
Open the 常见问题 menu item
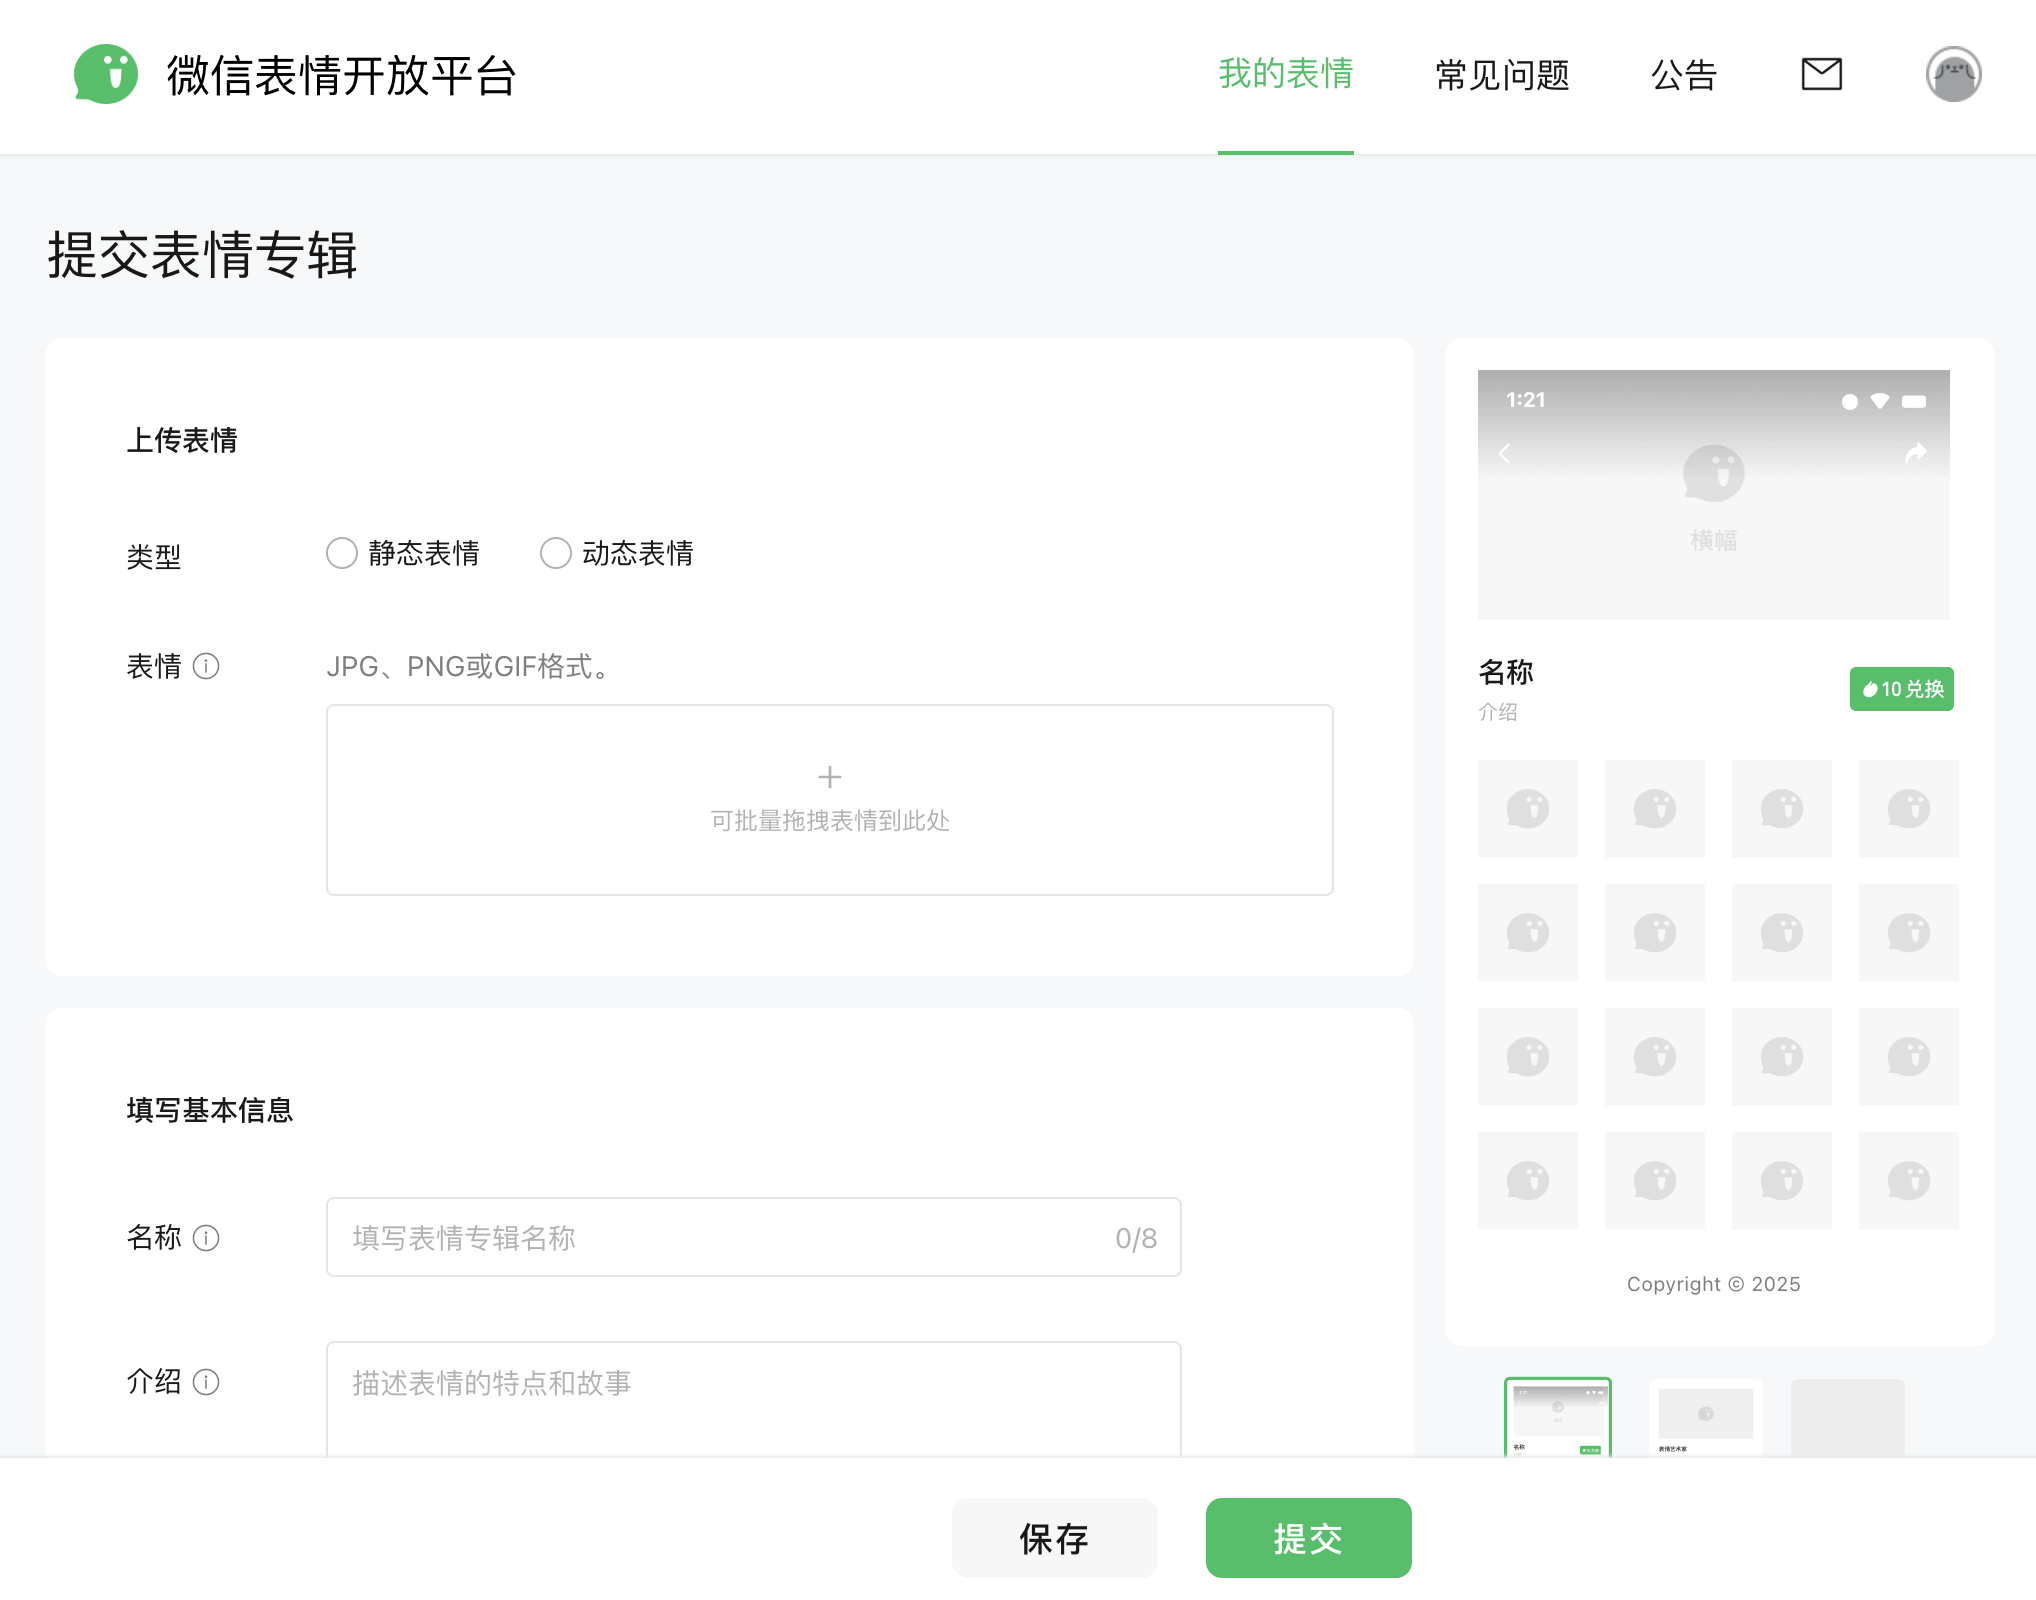(x=1502, y=75)
